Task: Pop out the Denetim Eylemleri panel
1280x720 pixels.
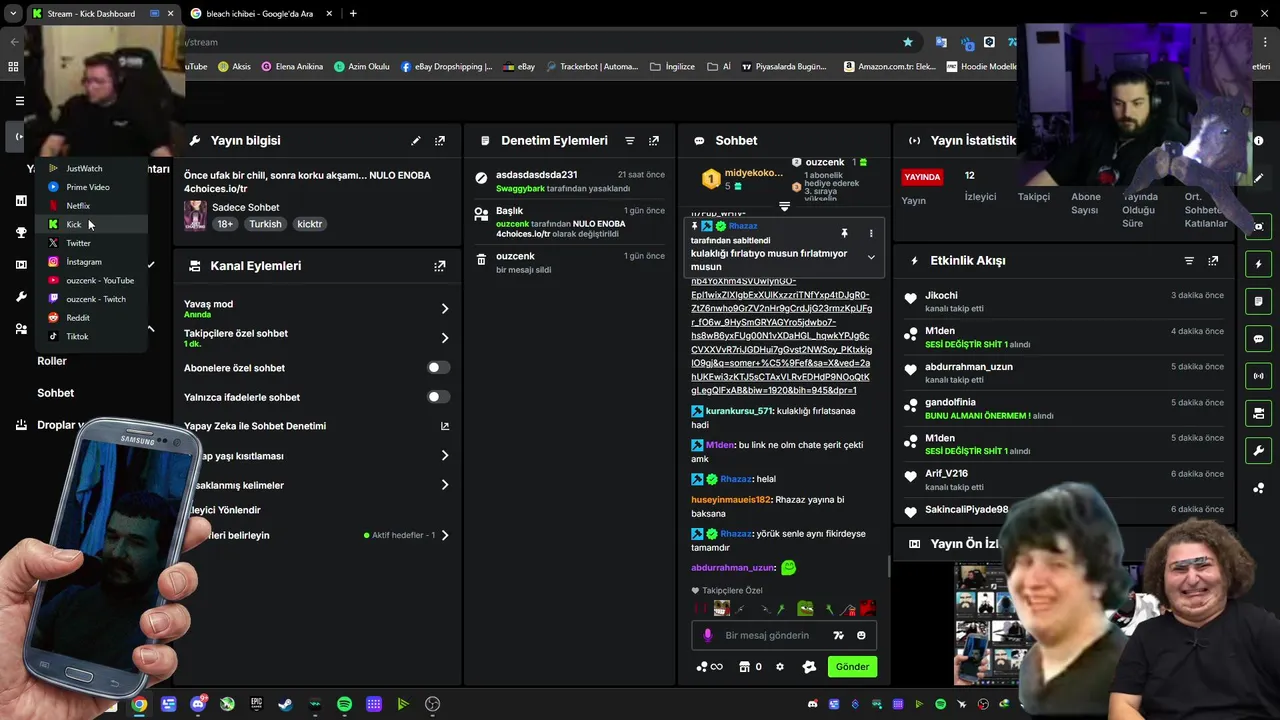Action: (654, 141)
